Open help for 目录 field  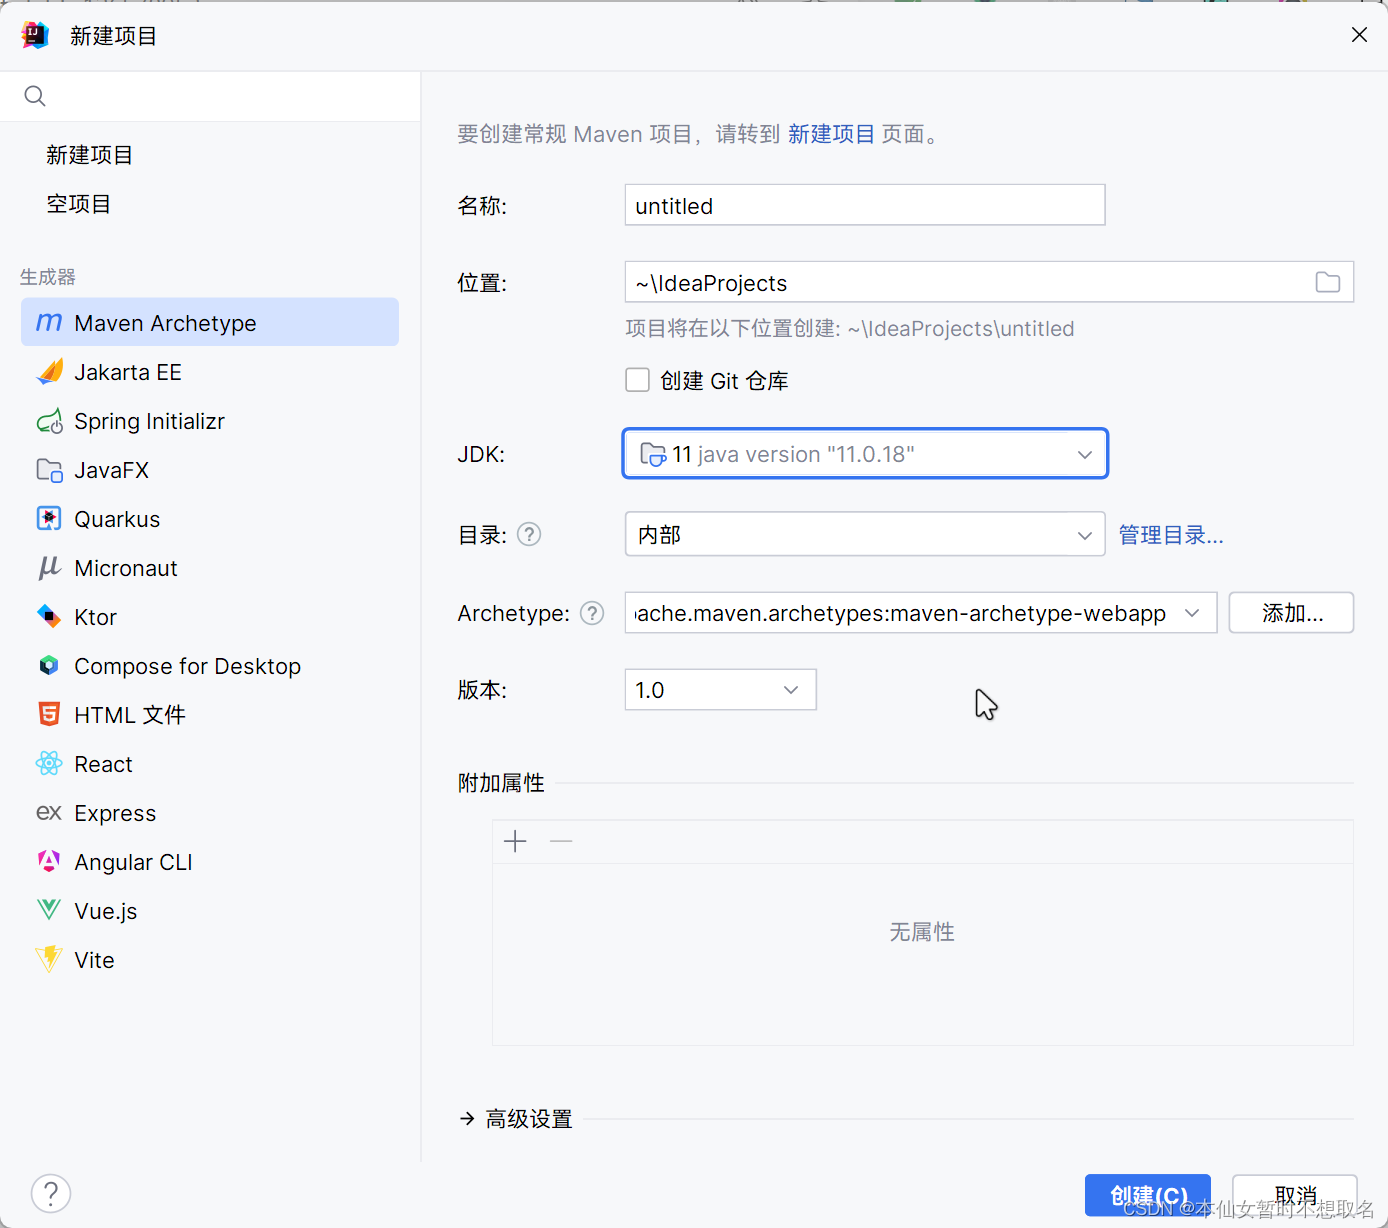tap(529, 535)
